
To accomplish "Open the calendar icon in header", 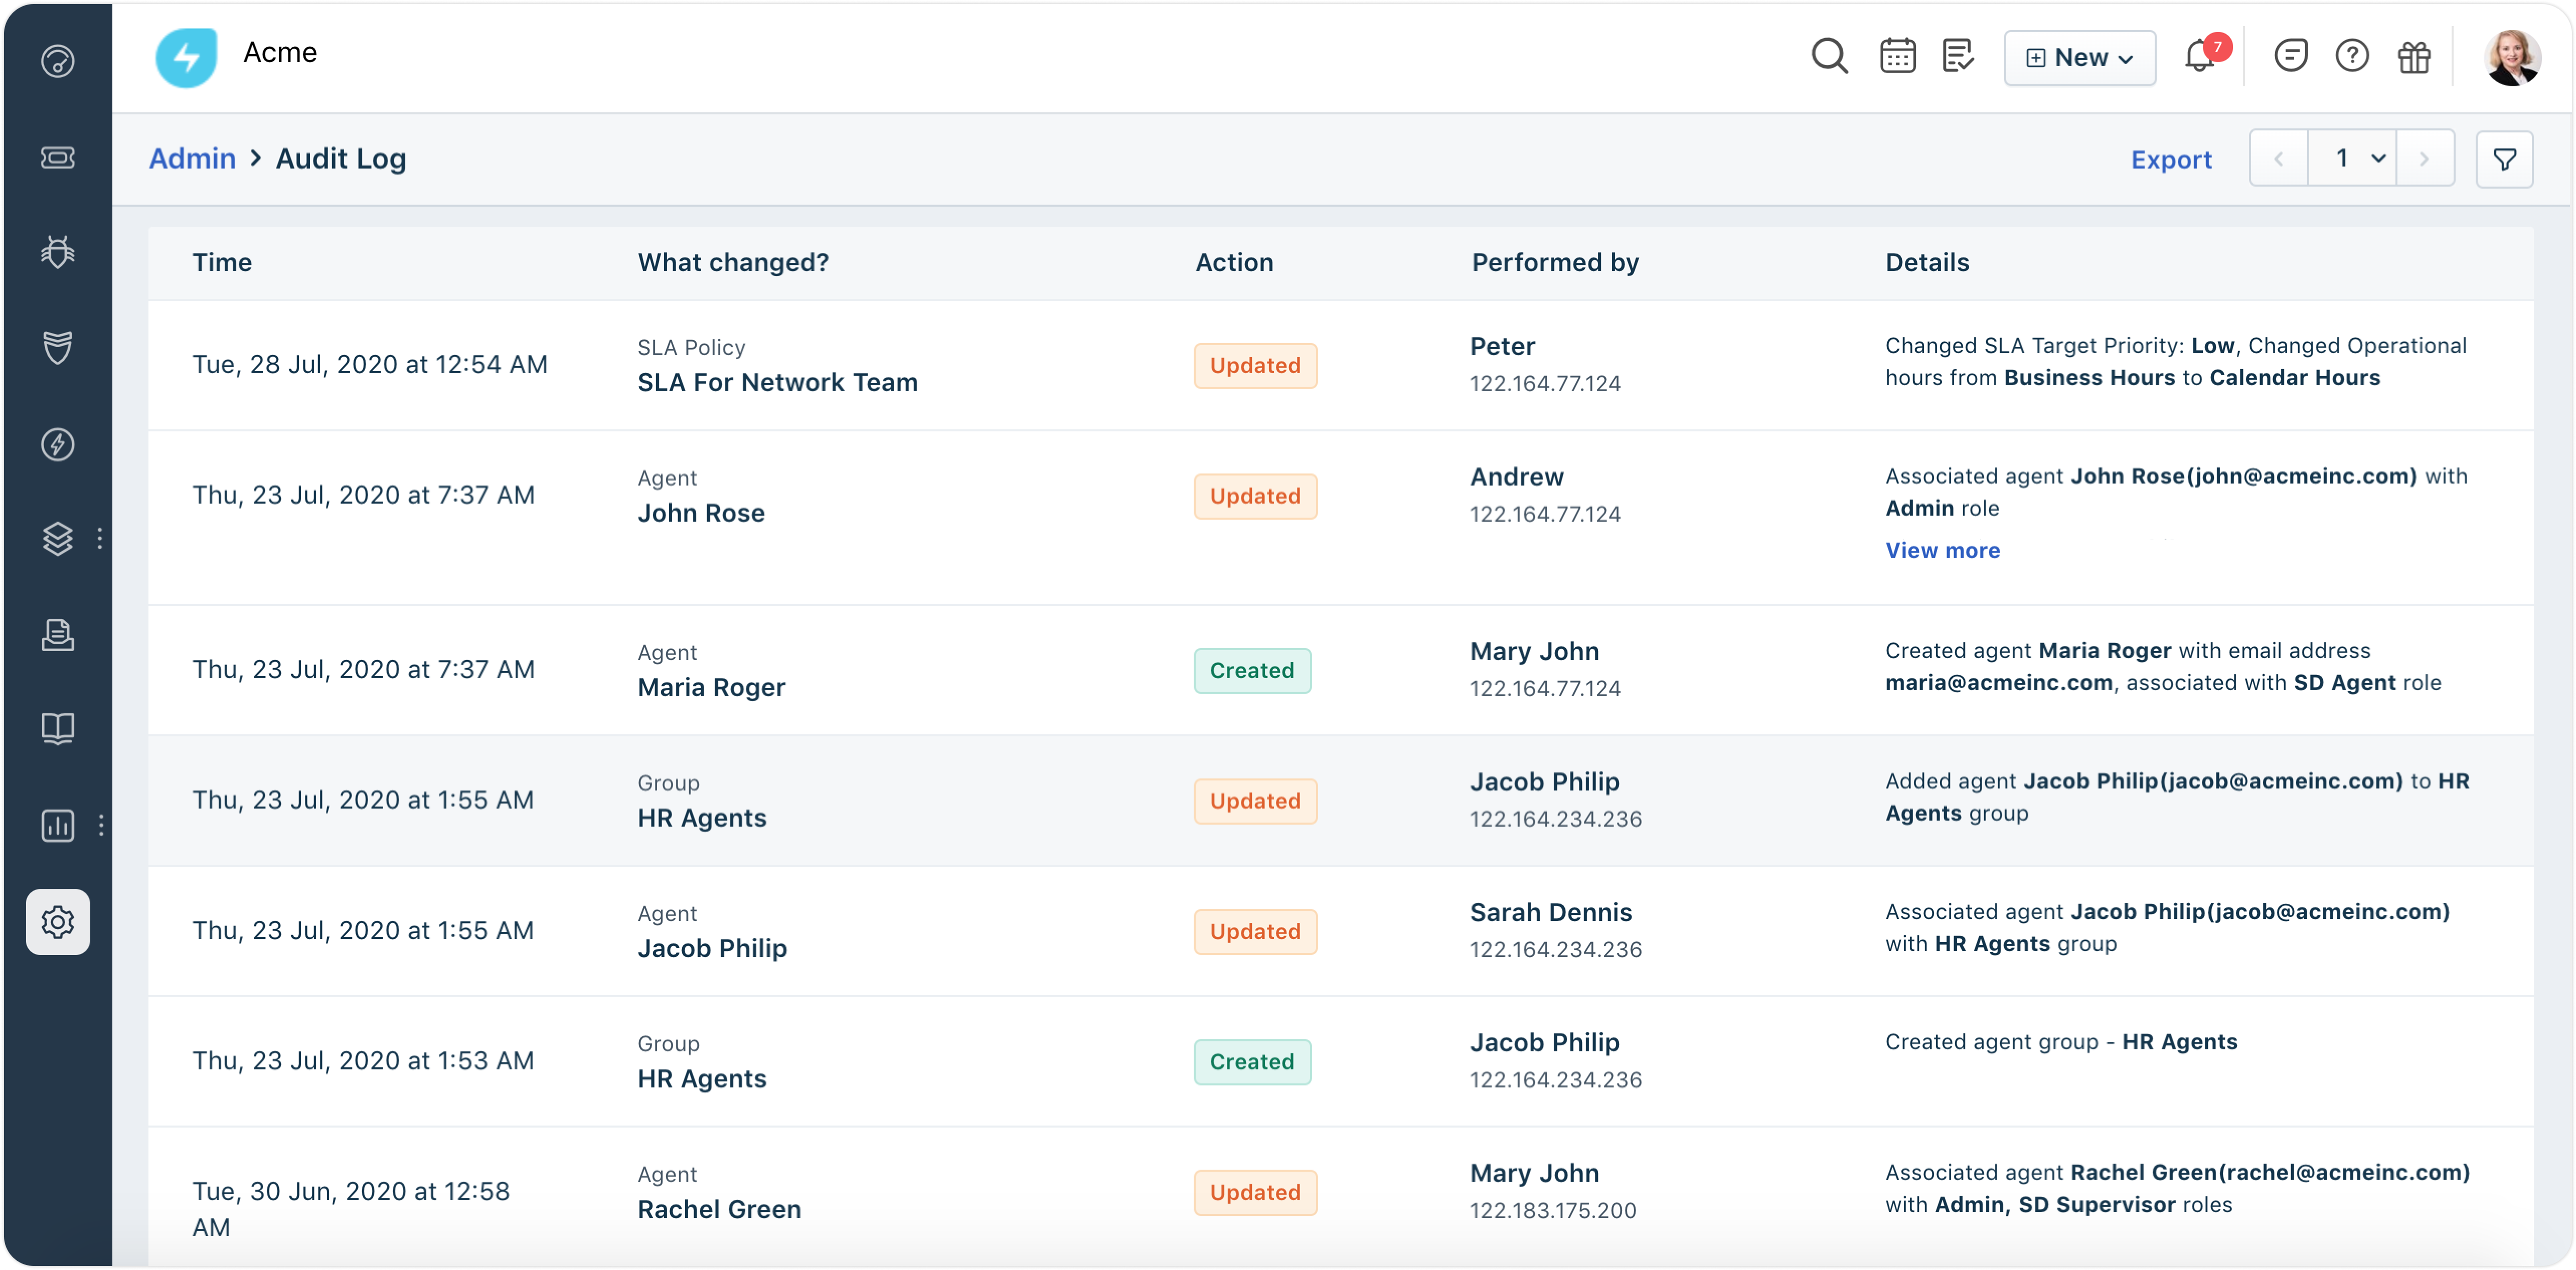I will point(1897,57).
